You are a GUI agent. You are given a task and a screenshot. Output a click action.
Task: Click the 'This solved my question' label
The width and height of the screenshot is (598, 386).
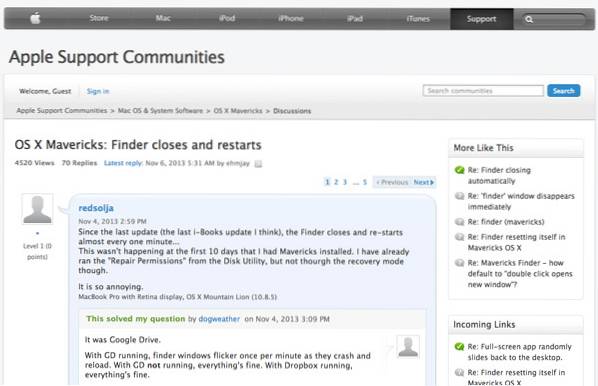[135, 319]
